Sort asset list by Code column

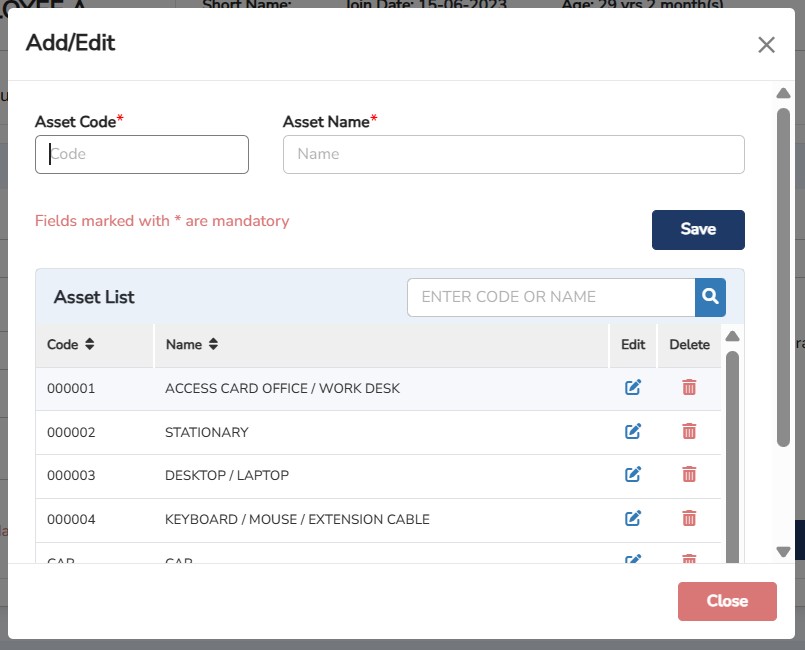90,345
